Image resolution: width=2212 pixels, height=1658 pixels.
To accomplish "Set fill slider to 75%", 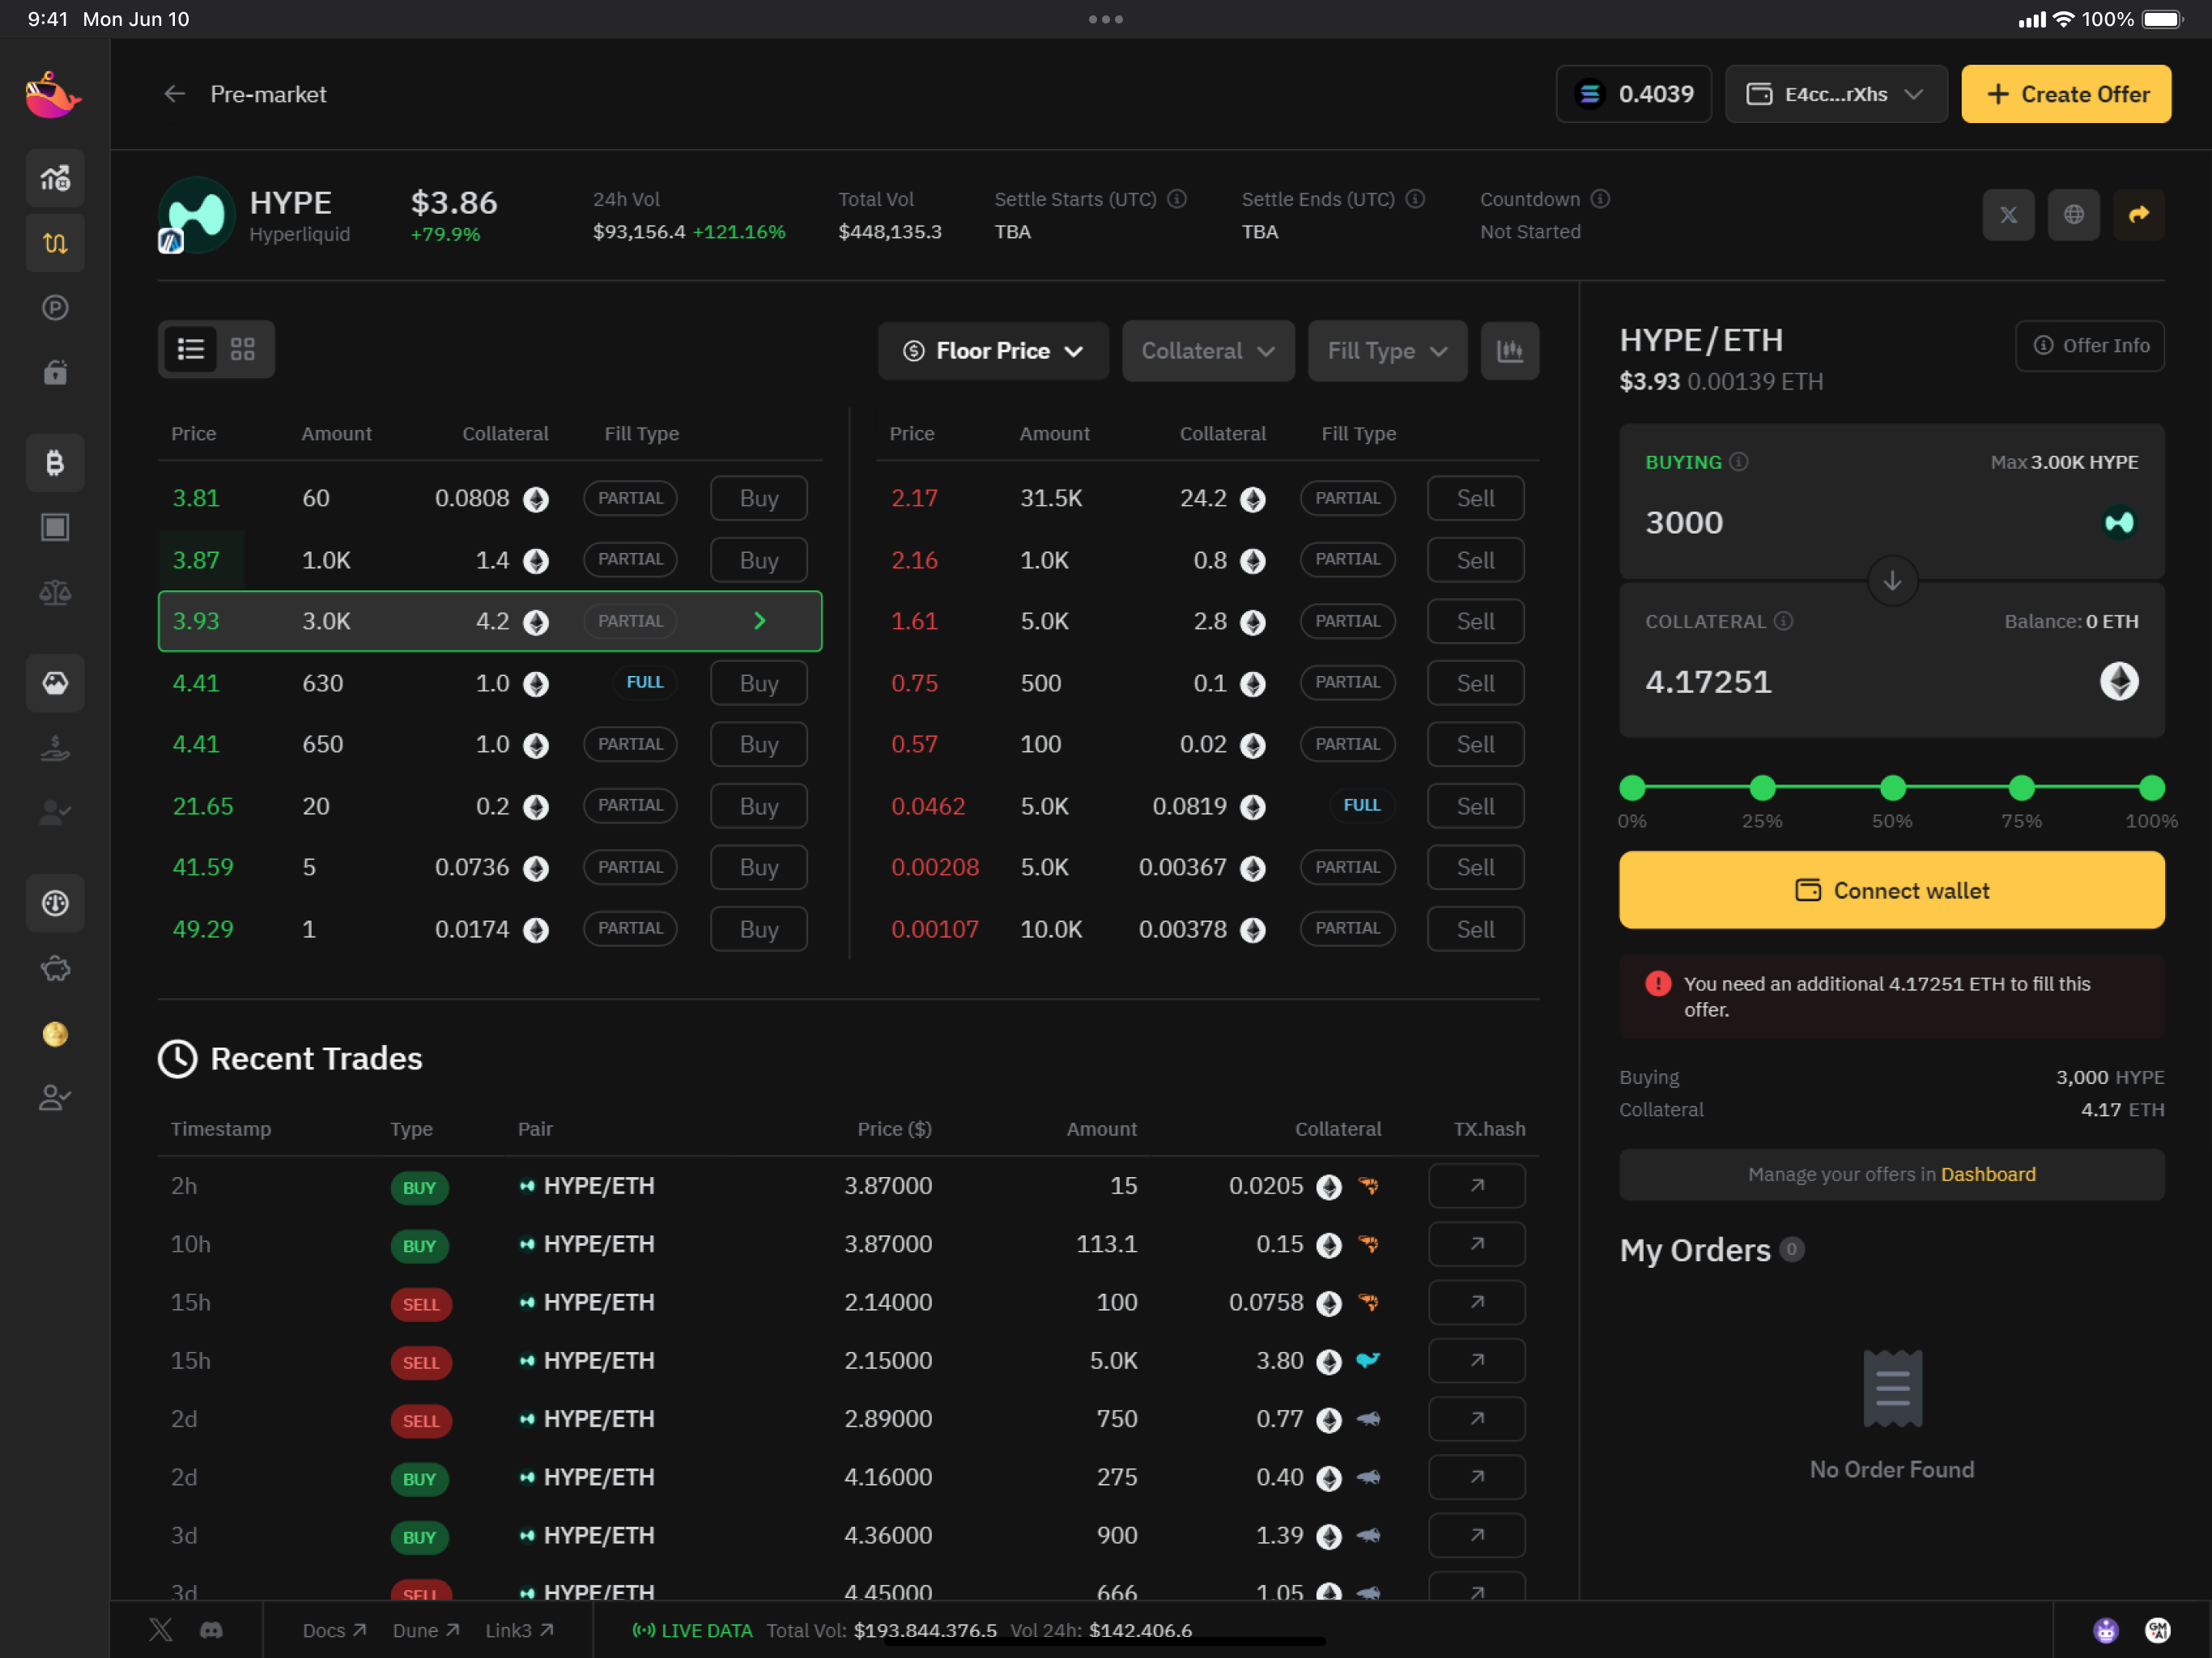I will pyautogui.click(x=2022, y=788).
